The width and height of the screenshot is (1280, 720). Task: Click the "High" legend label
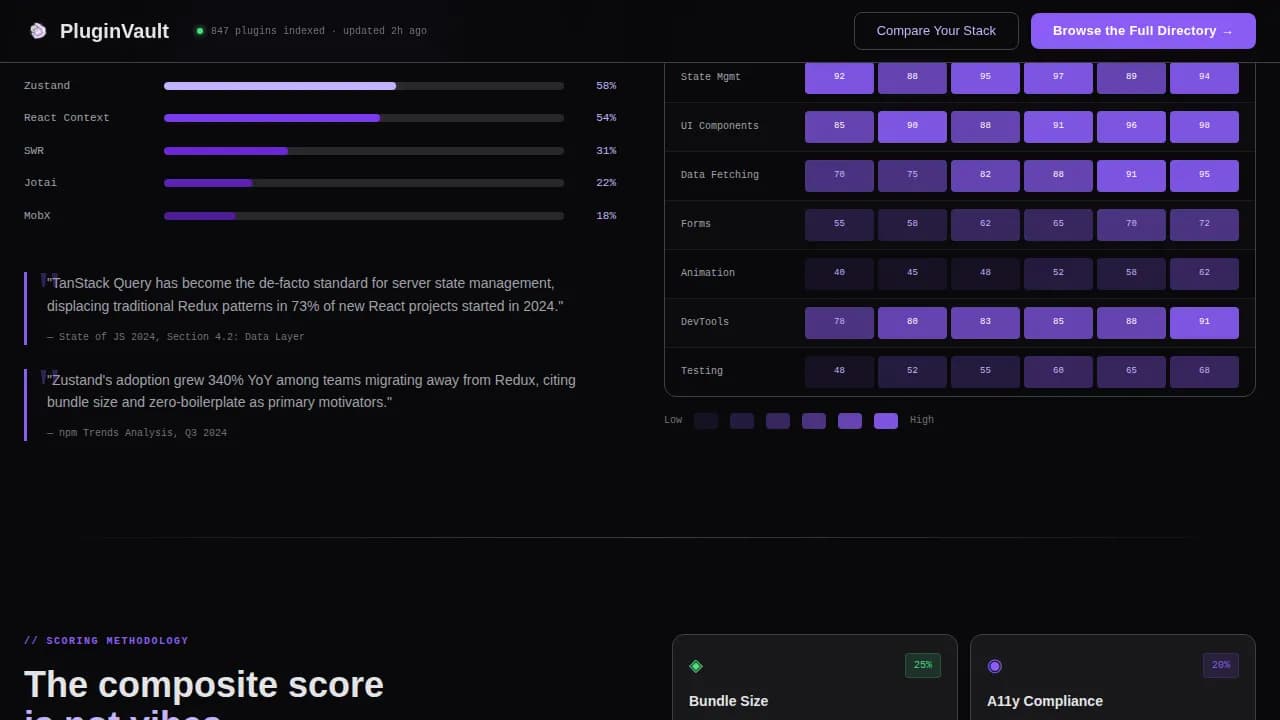click(x=922, y=420)
